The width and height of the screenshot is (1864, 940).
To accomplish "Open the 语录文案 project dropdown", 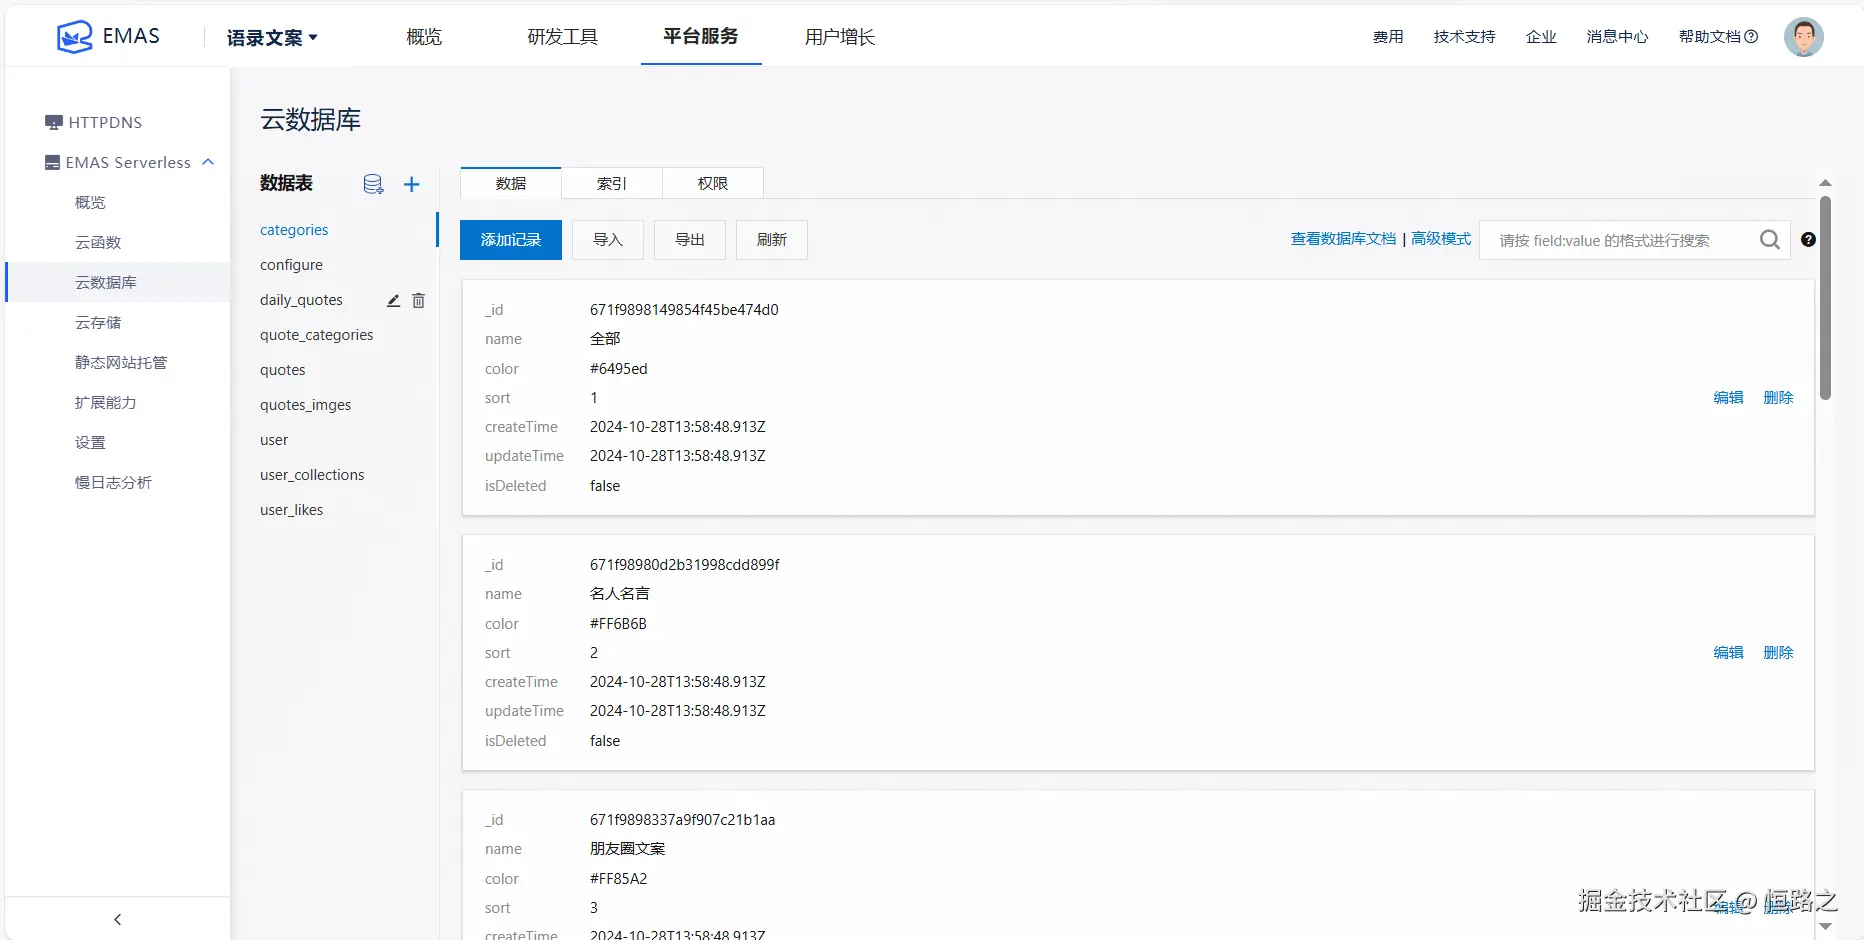I will pyautogui.click(x=272, y=38).
